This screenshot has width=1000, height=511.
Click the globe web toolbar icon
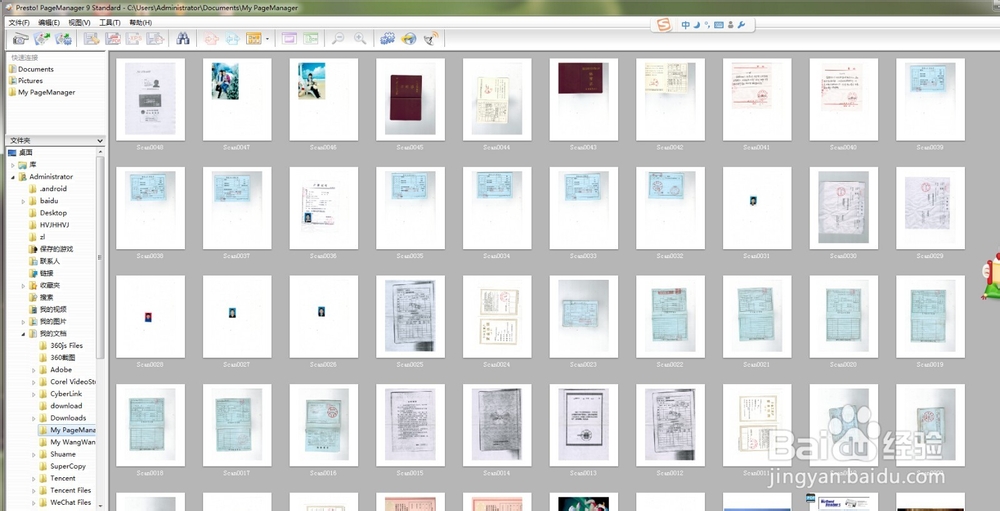tap(409, 39)
